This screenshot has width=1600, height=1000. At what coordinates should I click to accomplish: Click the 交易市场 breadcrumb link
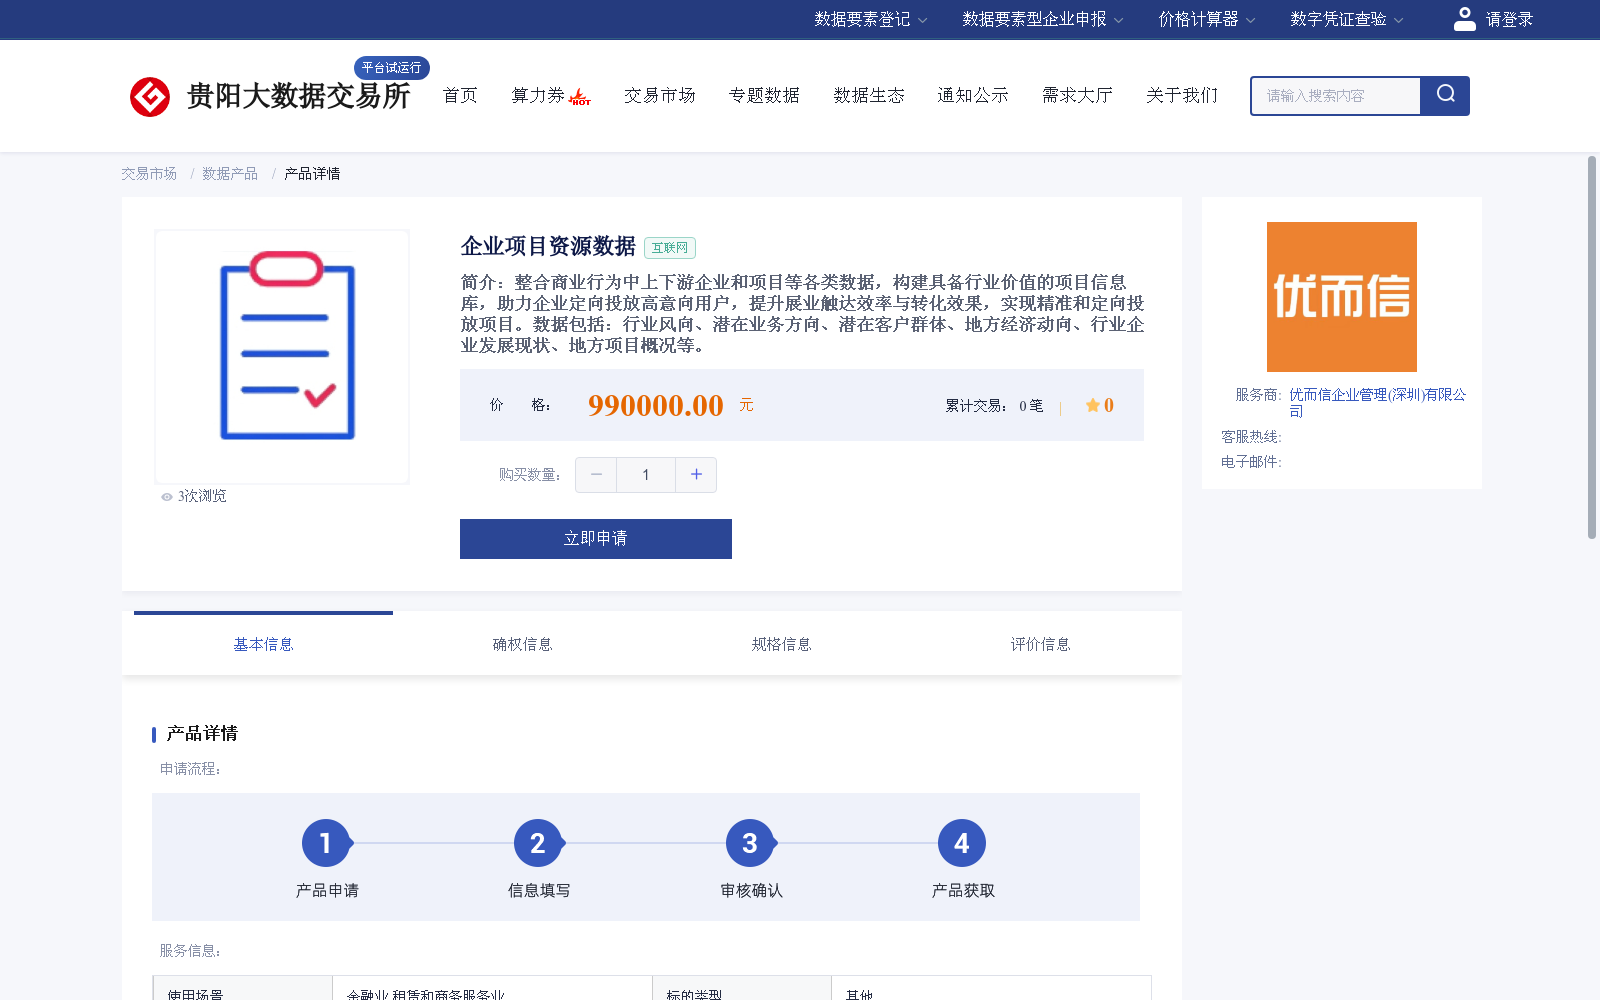tap(149, 174)
